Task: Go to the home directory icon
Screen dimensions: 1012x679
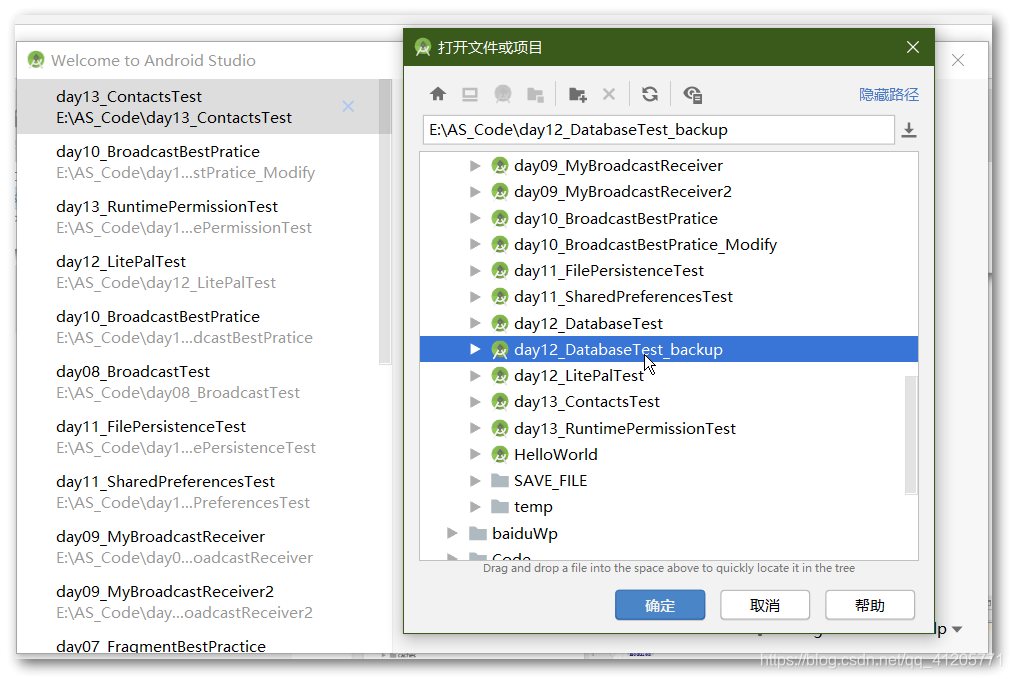Action: point(438,94)
